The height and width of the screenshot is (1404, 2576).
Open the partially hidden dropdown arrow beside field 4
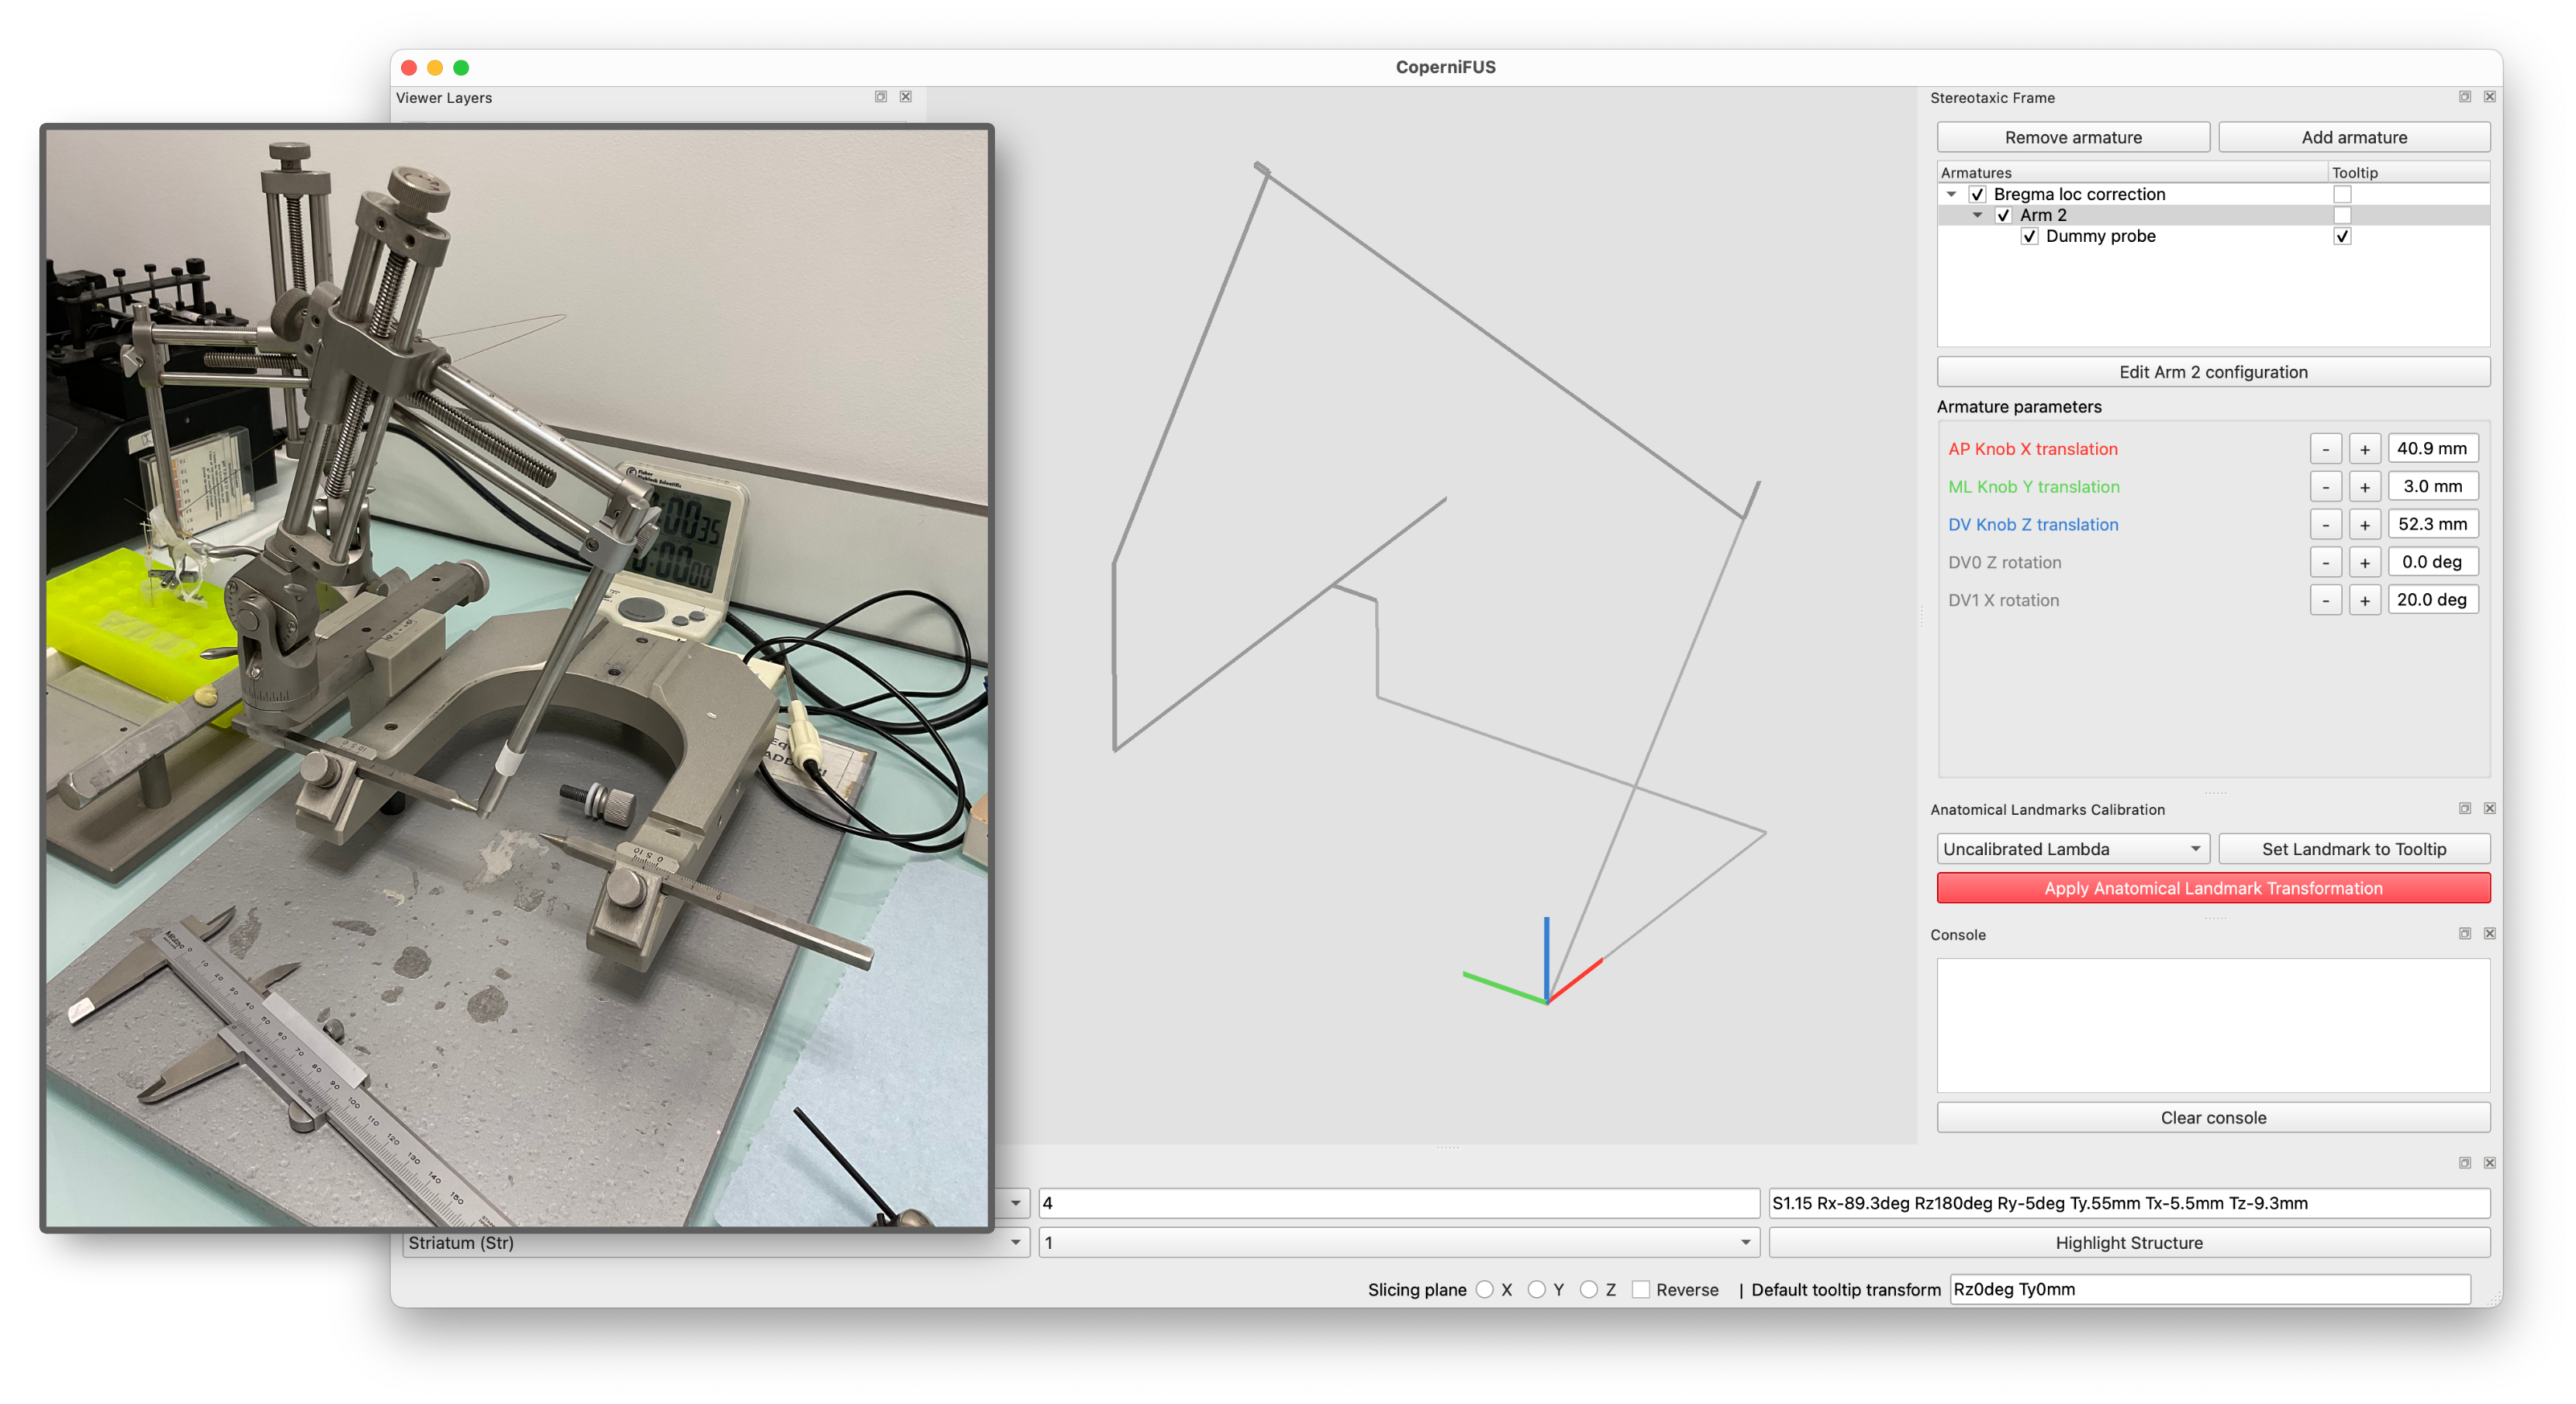tap(1014, 1204)
